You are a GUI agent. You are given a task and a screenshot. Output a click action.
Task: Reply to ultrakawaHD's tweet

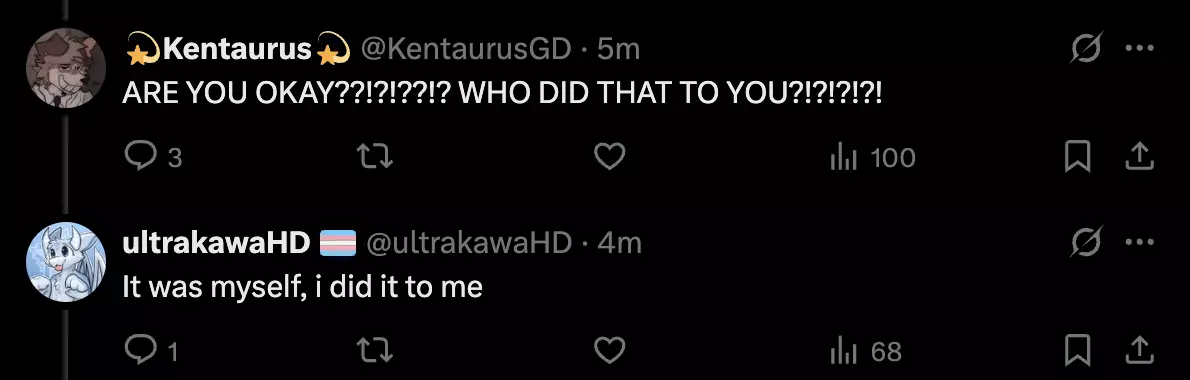(150, 351)
